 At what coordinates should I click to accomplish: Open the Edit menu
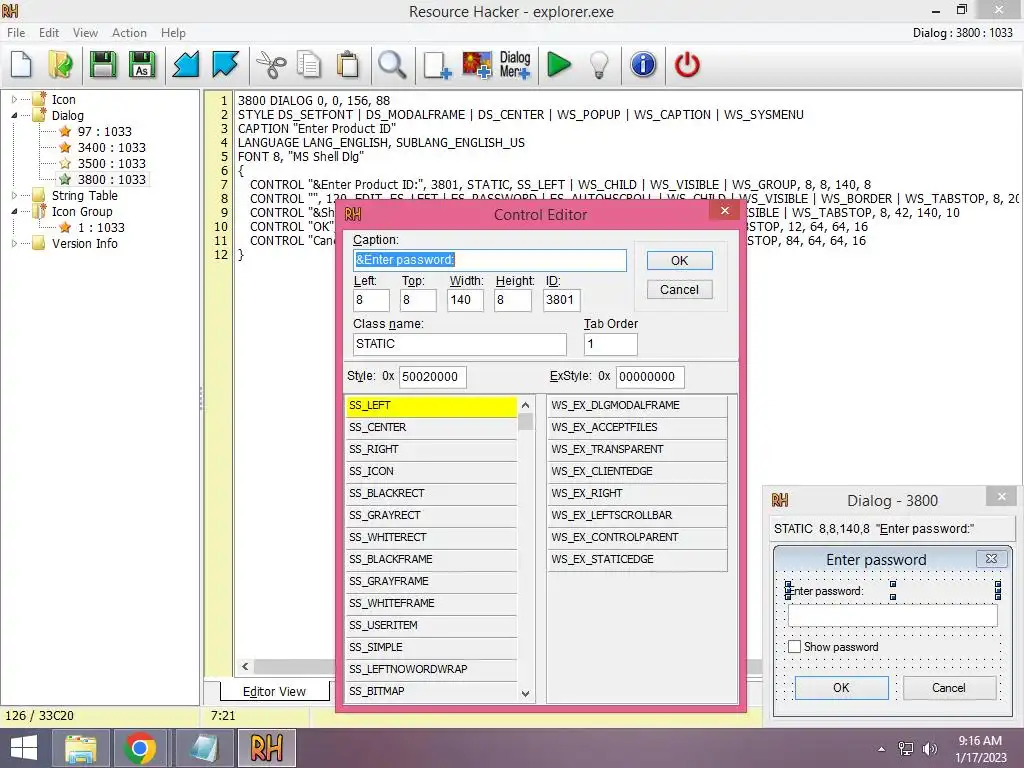[48, 33]
